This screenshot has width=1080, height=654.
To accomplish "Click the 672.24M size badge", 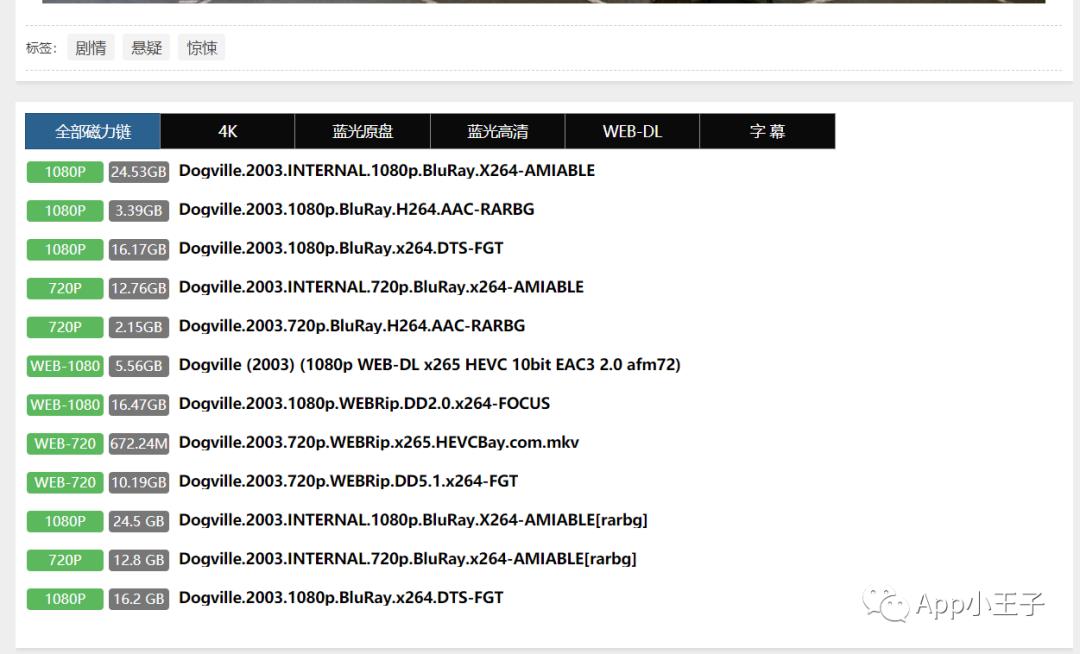I will click(138, 443).
